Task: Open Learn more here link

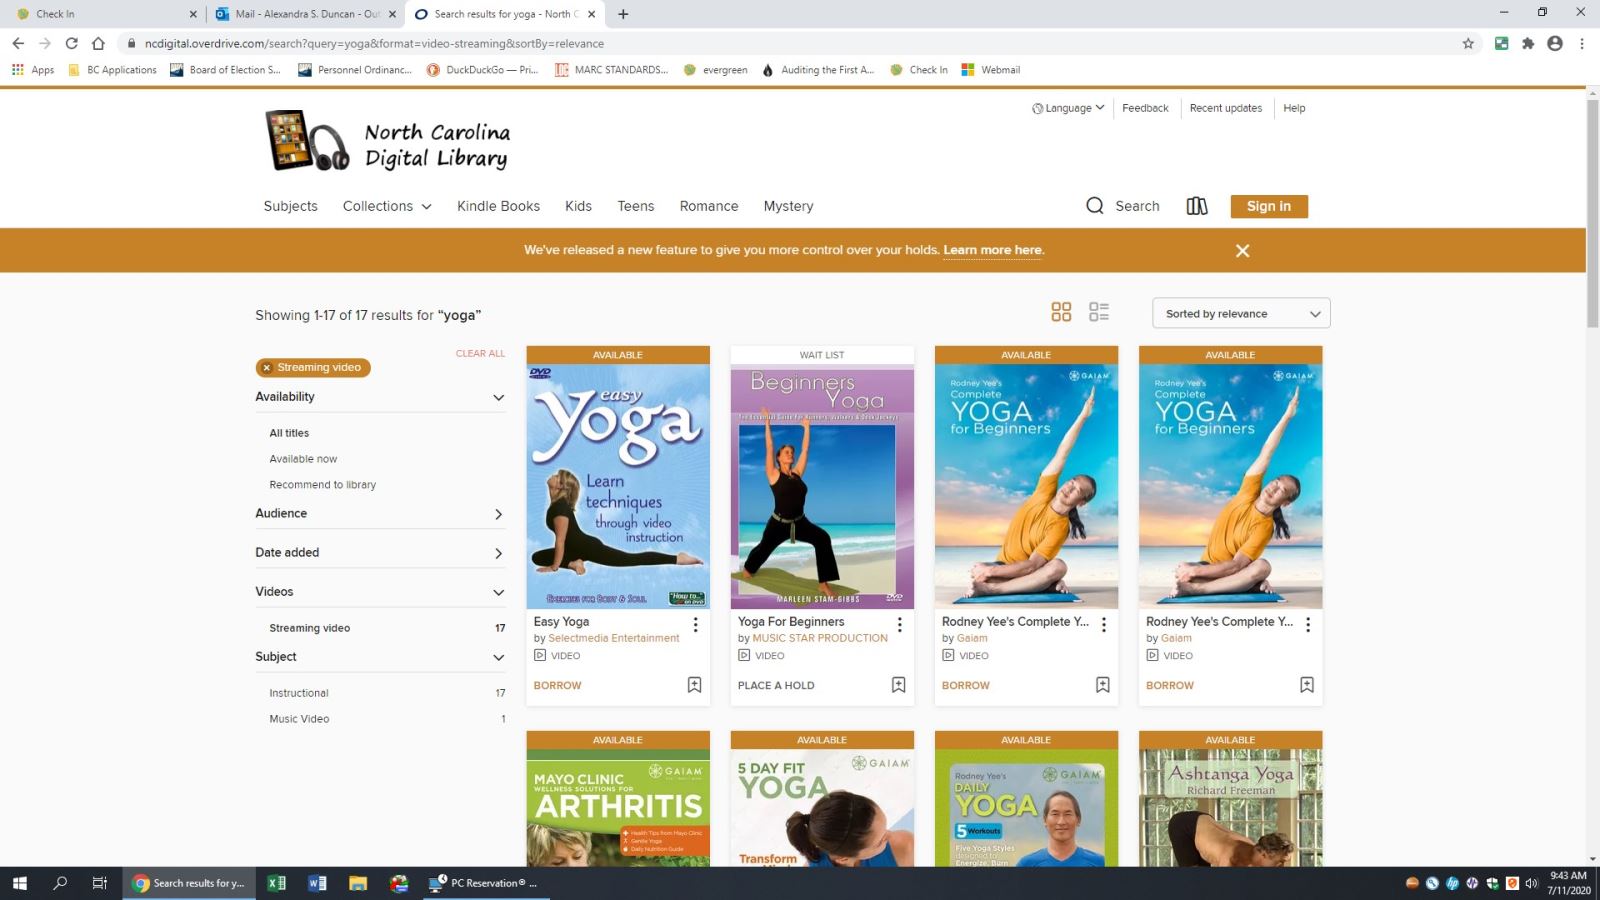Action: pyautogui.click(x=993, y=250)
